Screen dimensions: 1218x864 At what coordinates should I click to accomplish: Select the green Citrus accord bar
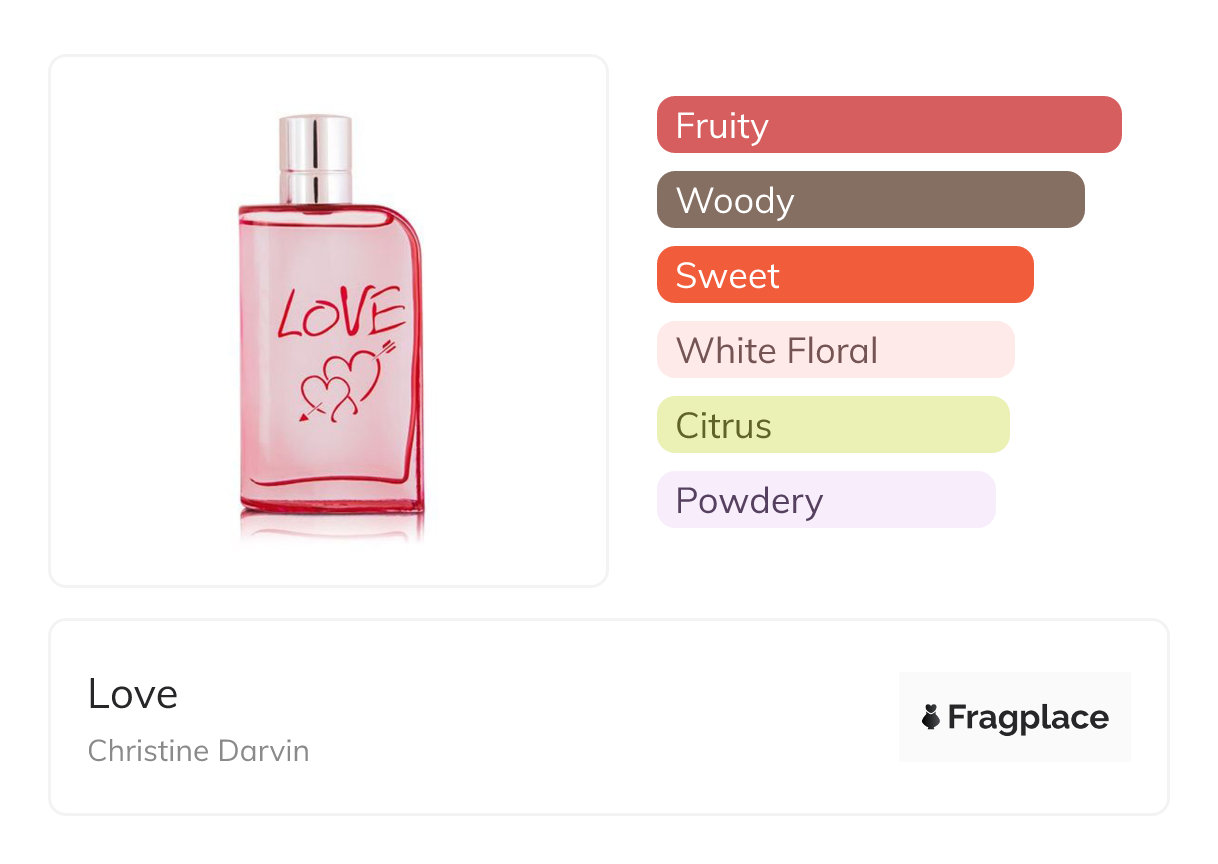(832, 425)
